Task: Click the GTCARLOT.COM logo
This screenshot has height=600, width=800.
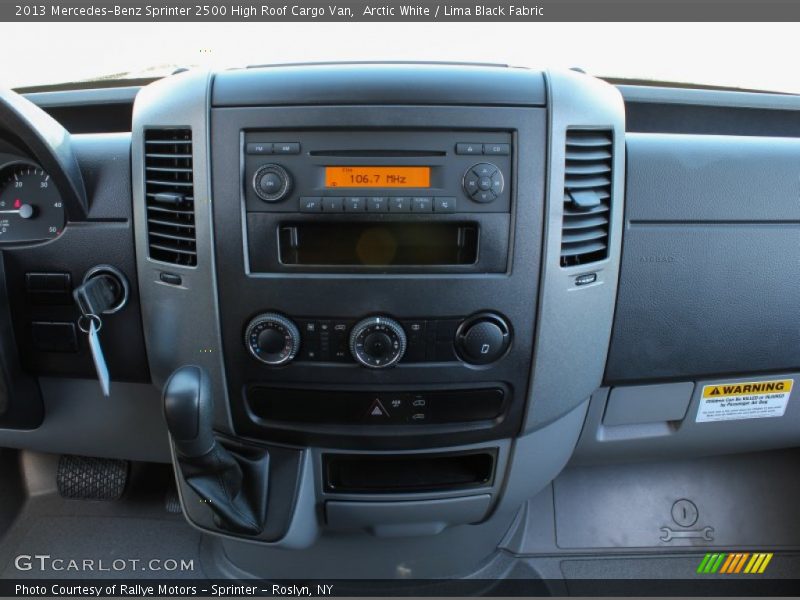Action: (104, 563)
